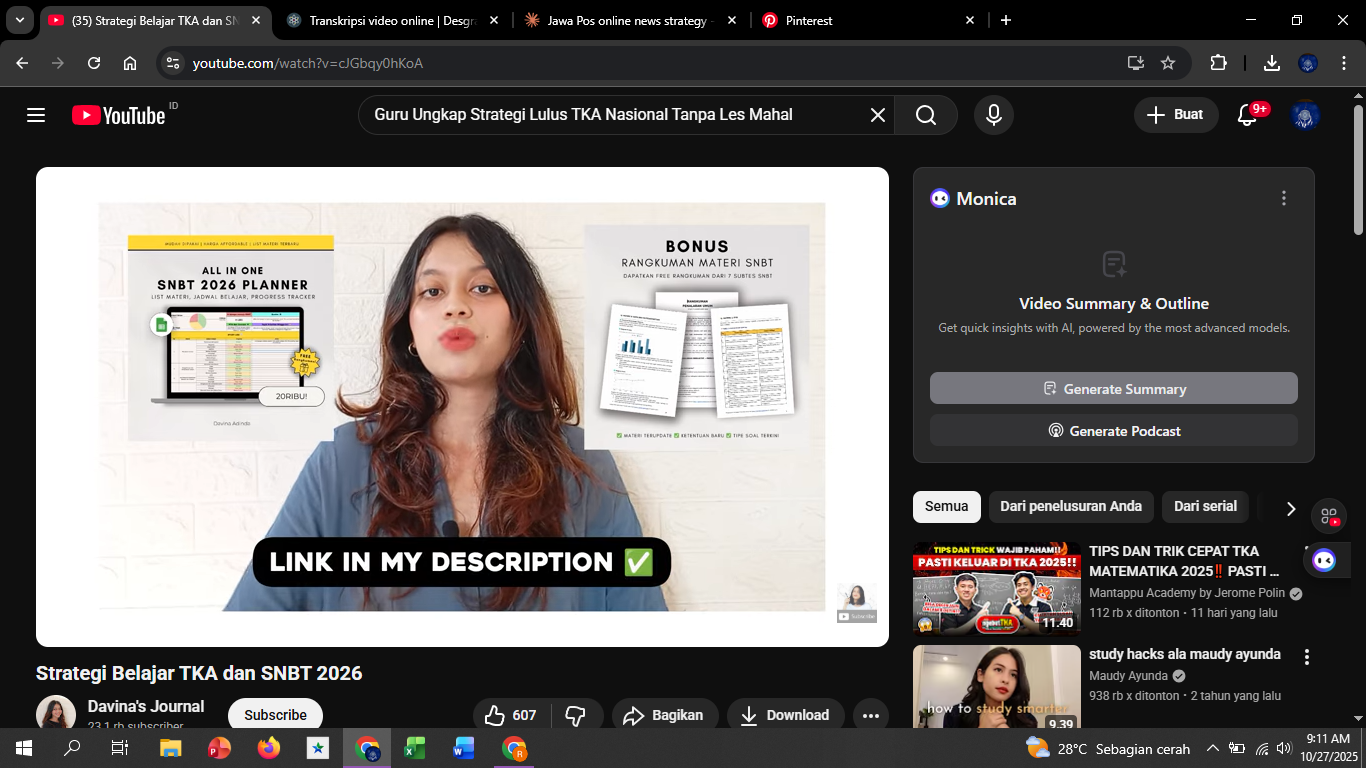Viewport: 1366px width, 768px height.
Task: Click the Generate Podcast button
Action: (x=1113, y=430)
